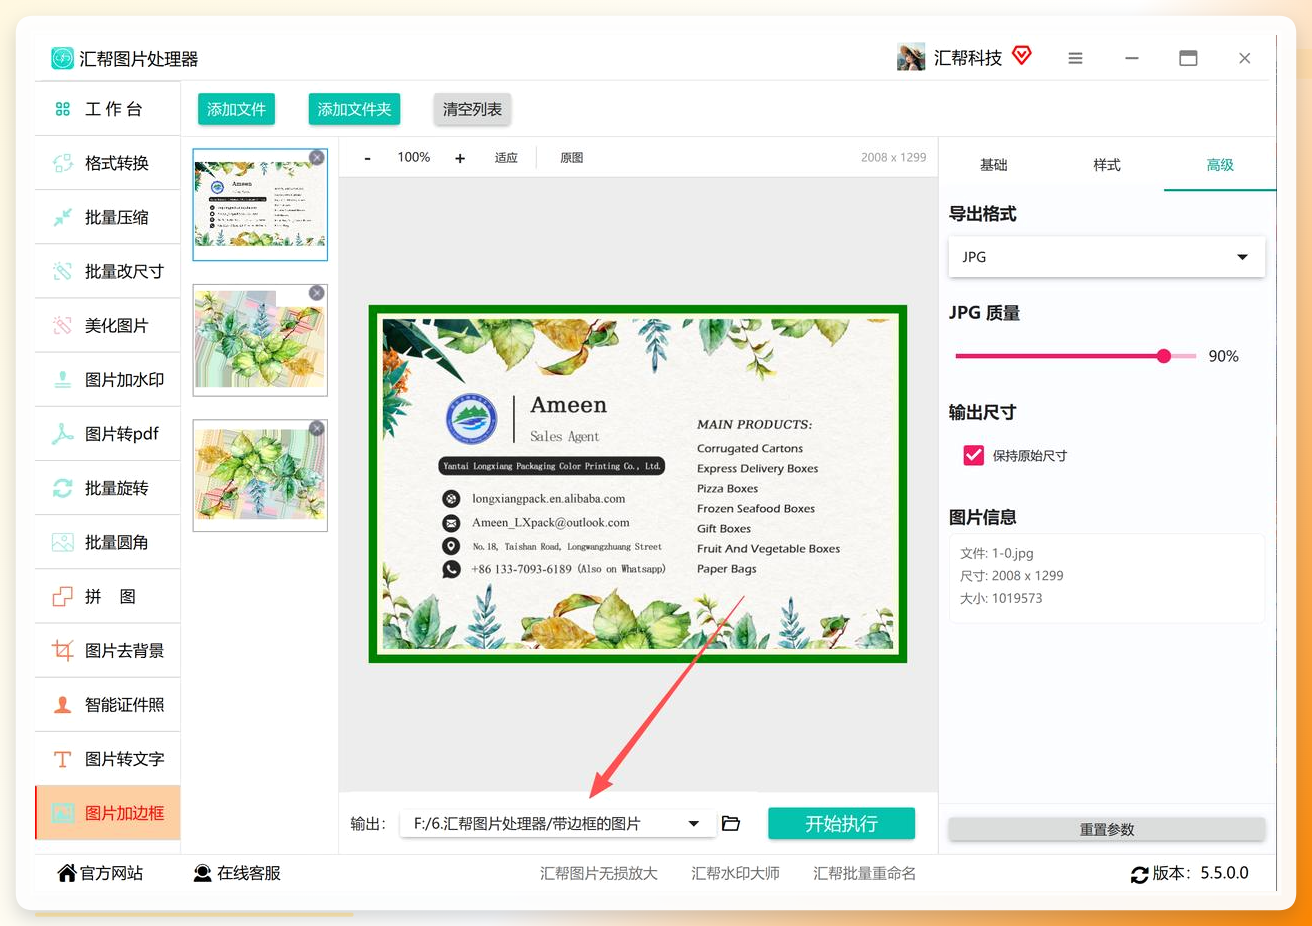Image resolution: width=1312 pixels, height=926 pixels.
Task: Open the 图片转pdf icon
Action: [x=63, y=434]
